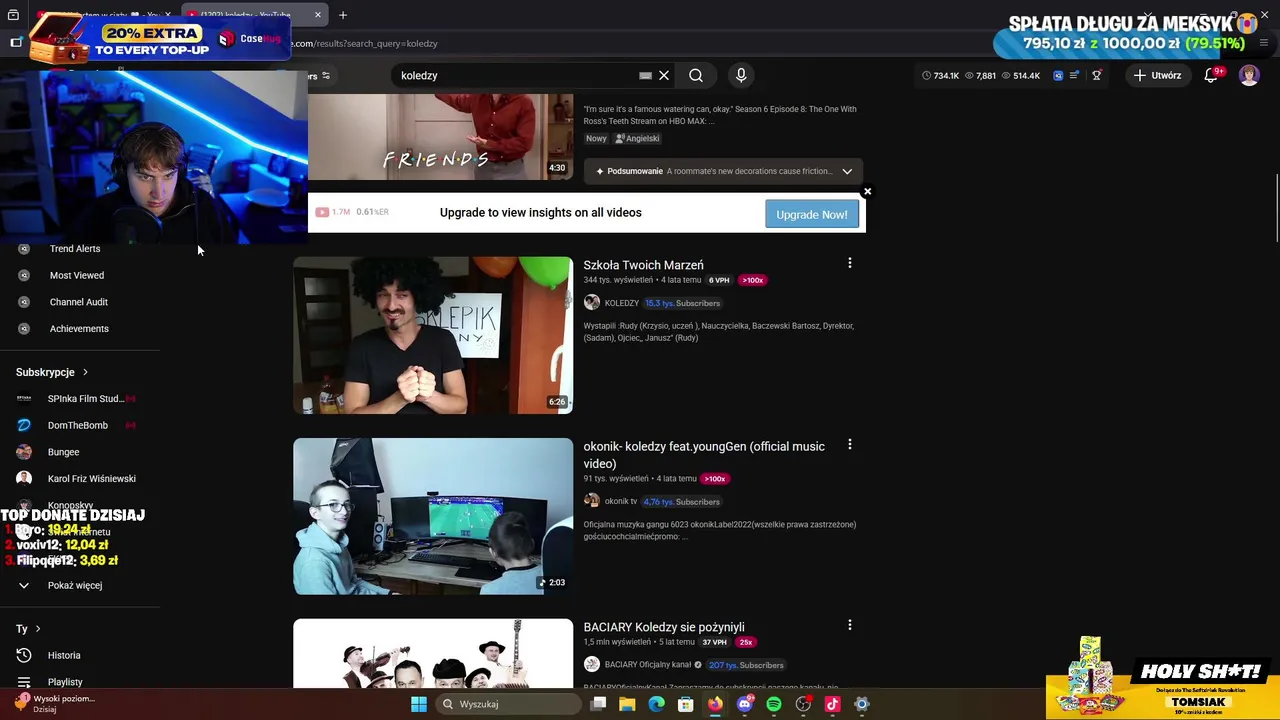This screenshot has height=720, width=1280.
Task: Open Karol Friz Wiśniewski subscription
Action: point(92,478)
